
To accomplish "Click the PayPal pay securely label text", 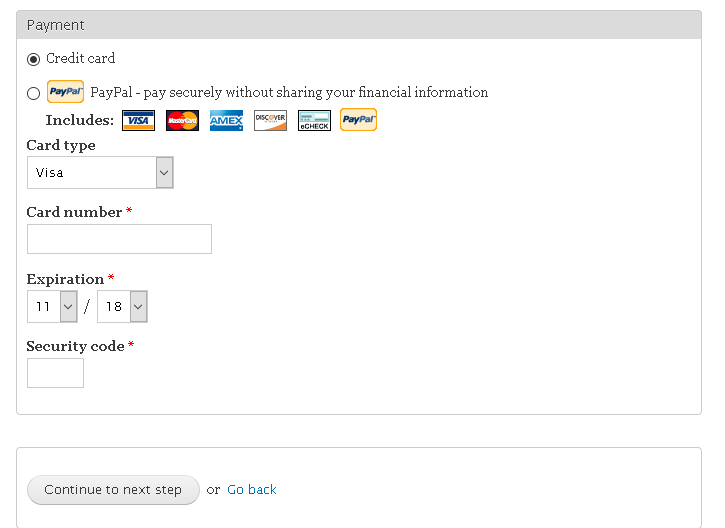I will pos(289,92).
